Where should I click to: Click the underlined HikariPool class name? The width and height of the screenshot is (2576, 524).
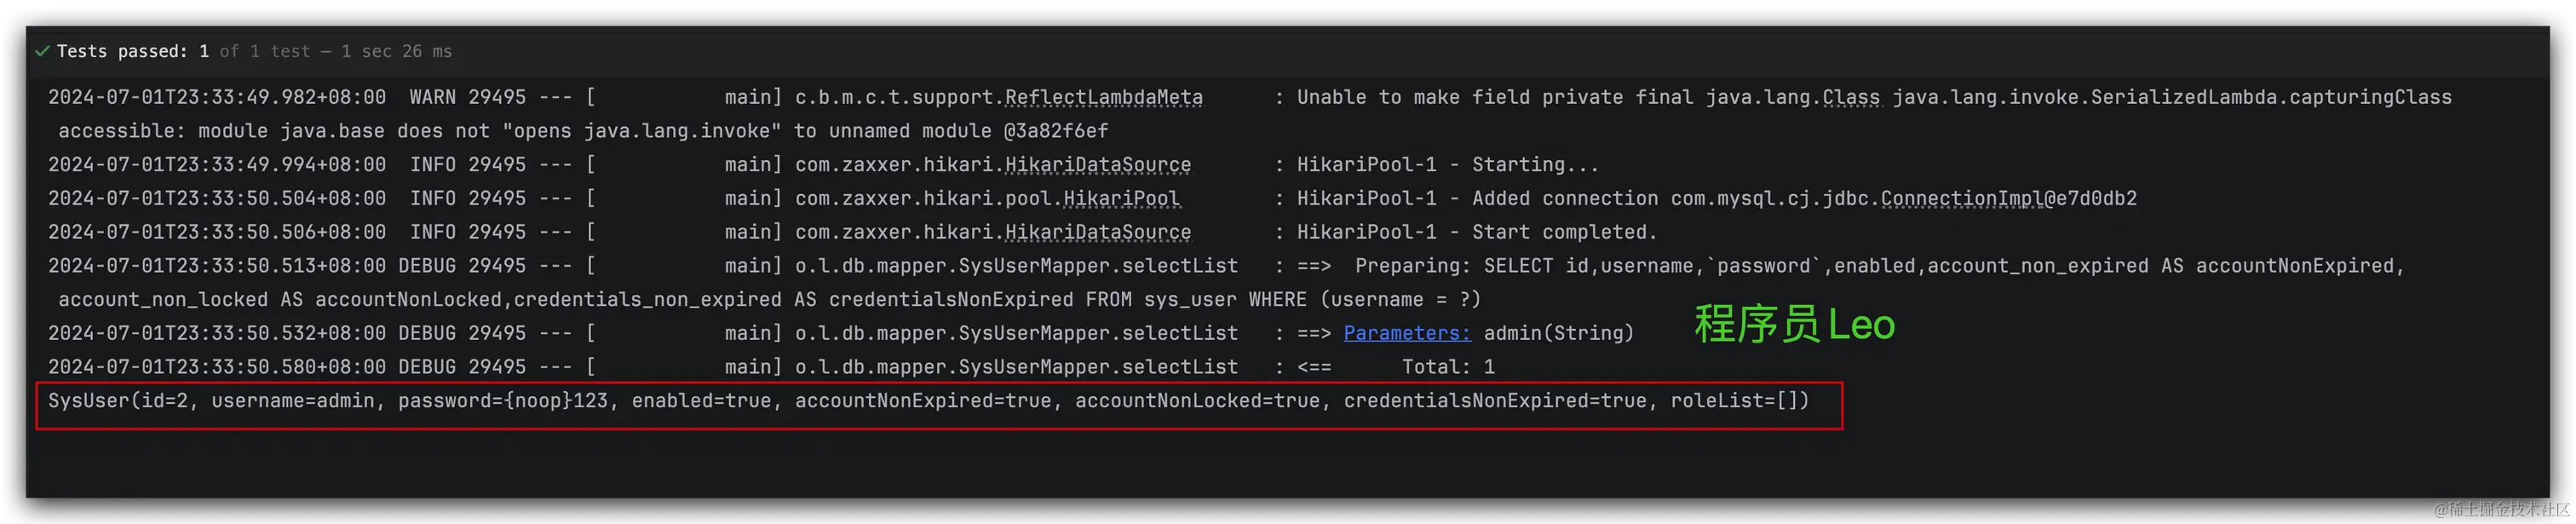point(1121,198)
